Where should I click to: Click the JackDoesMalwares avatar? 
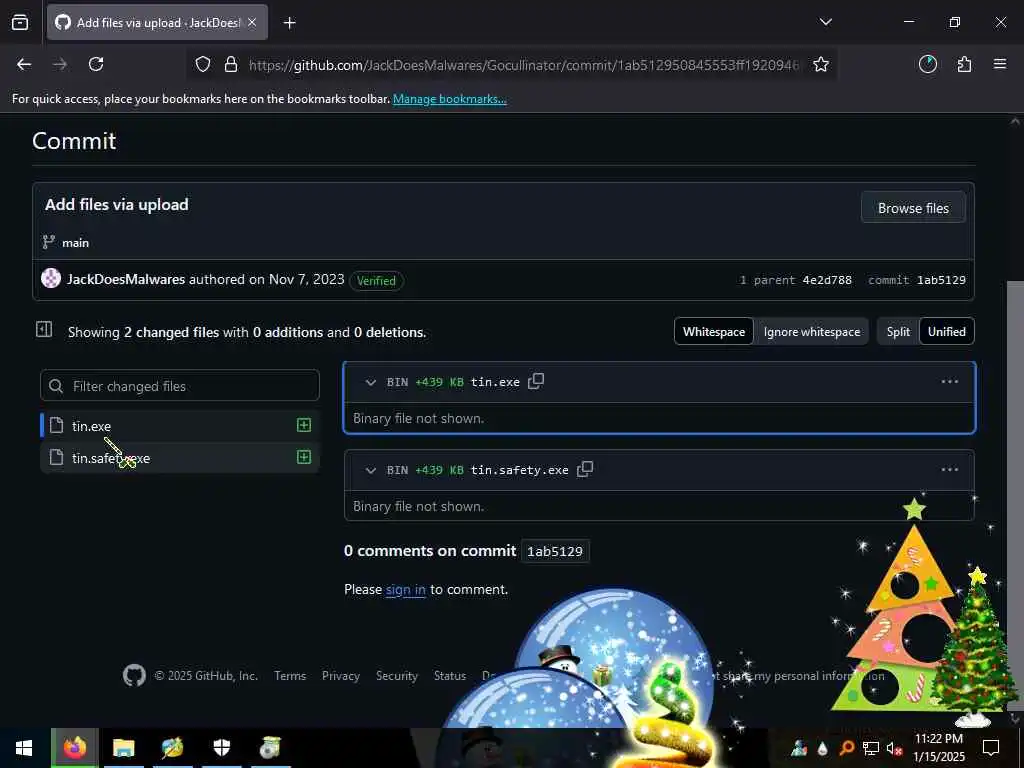point(51,278)
